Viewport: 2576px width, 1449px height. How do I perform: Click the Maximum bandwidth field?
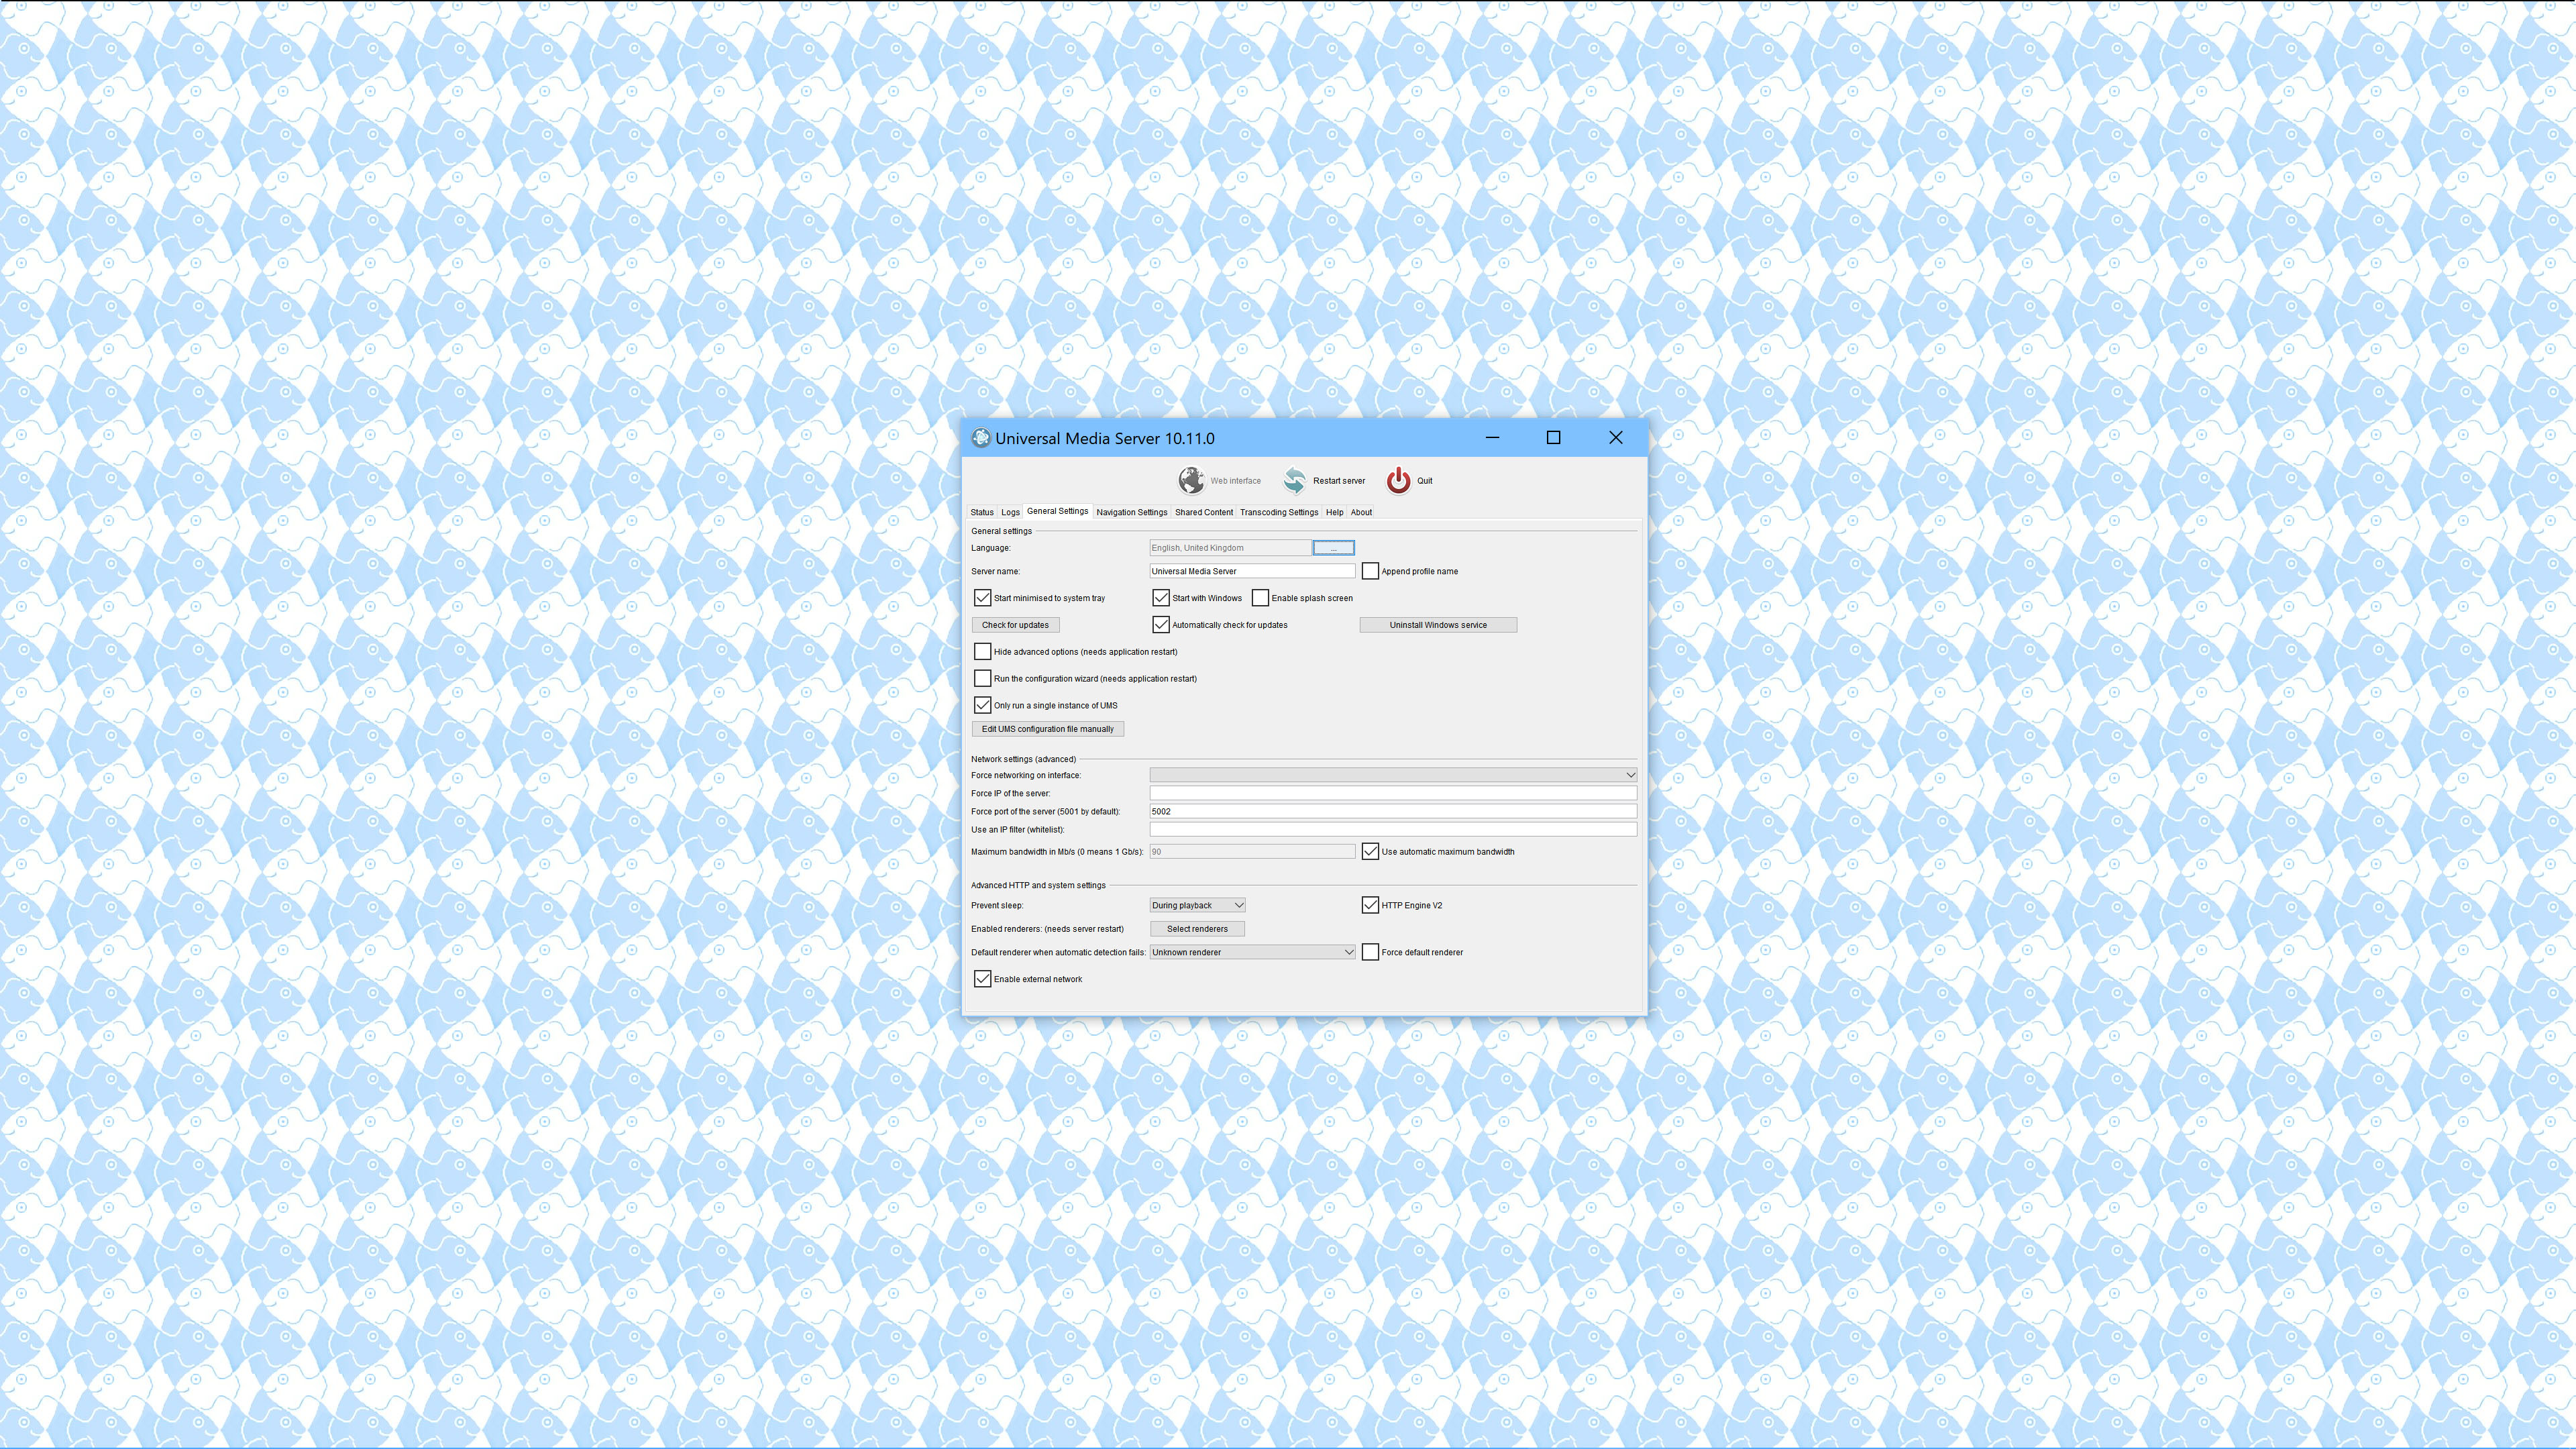coord(1252,852)
